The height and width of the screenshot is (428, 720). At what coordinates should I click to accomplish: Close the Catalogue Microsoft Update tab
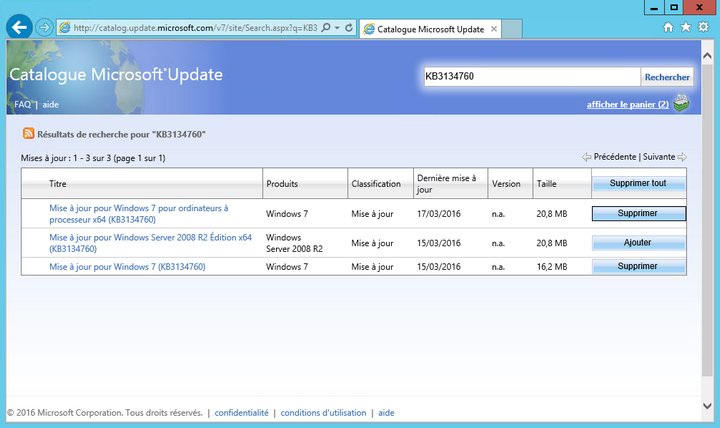tap(494, 29)
